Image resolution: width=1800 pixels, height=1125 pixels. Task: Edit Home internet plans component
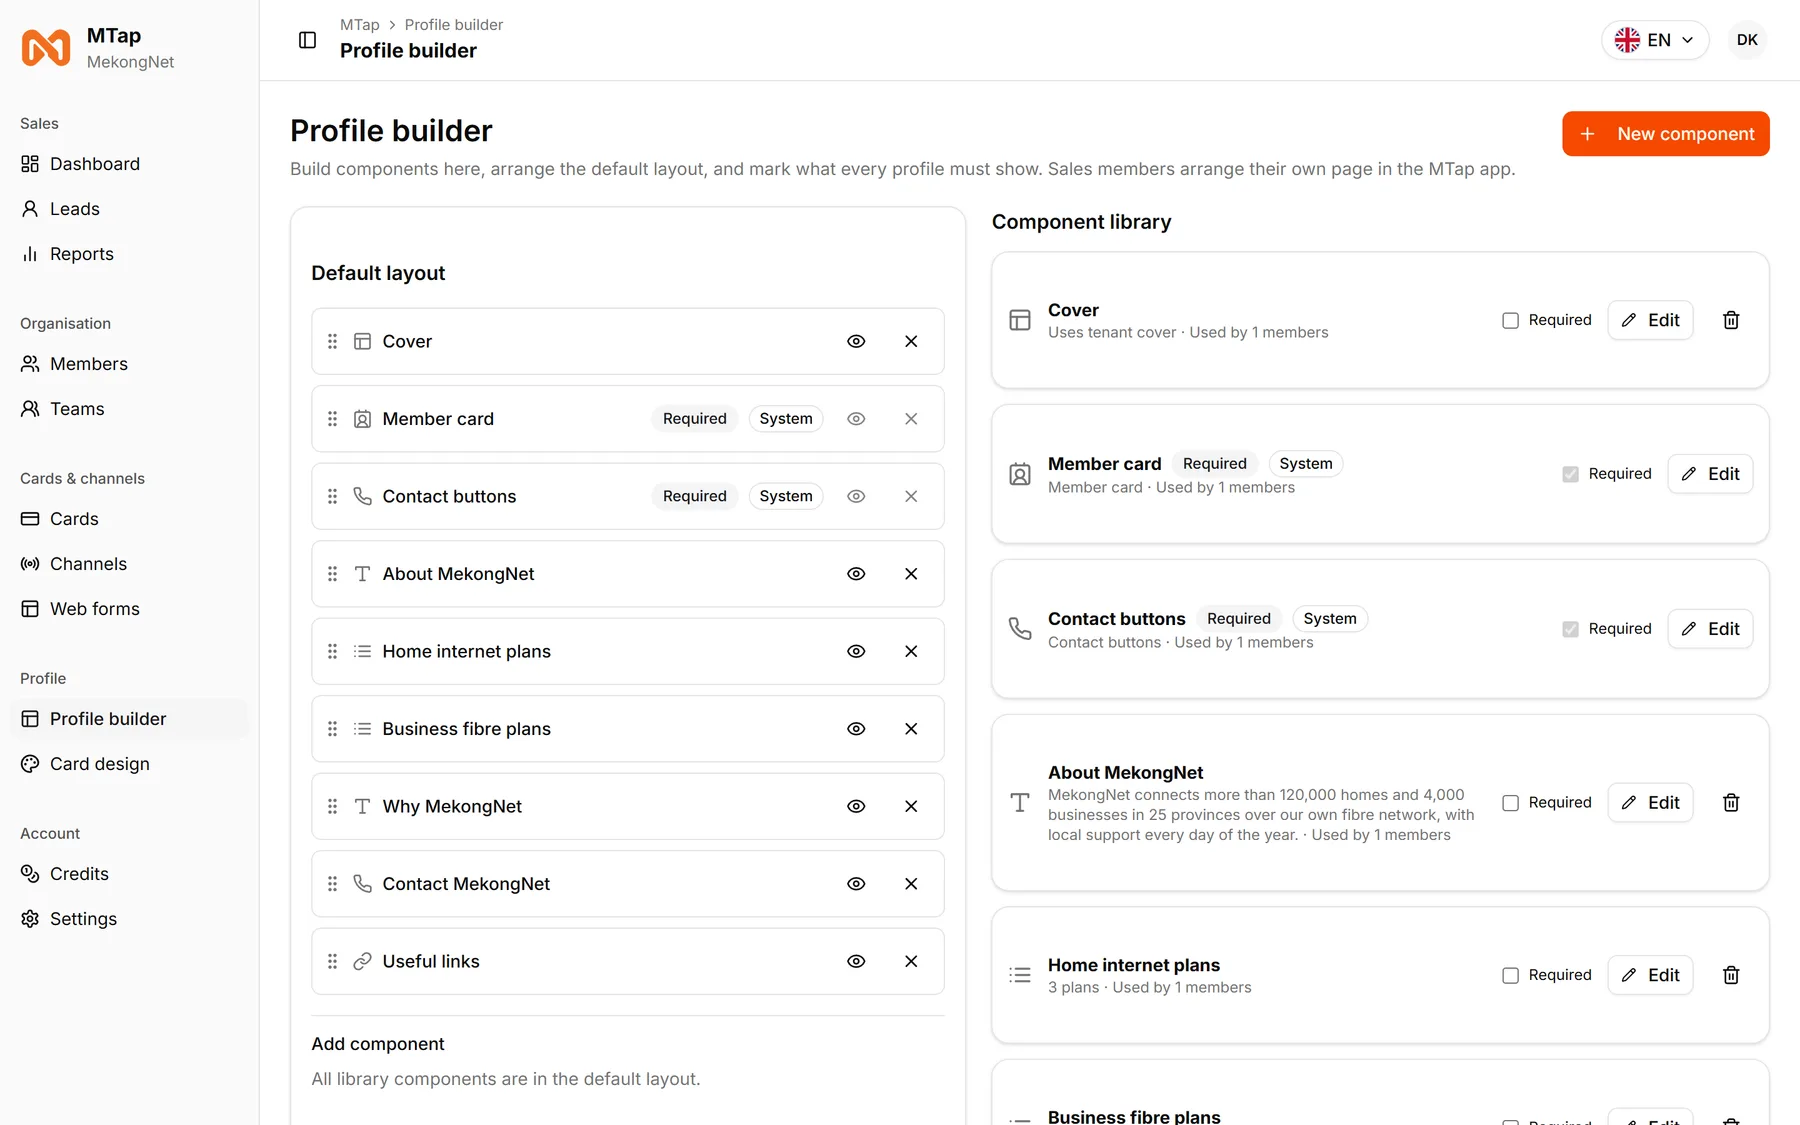tap(1650, 975)
